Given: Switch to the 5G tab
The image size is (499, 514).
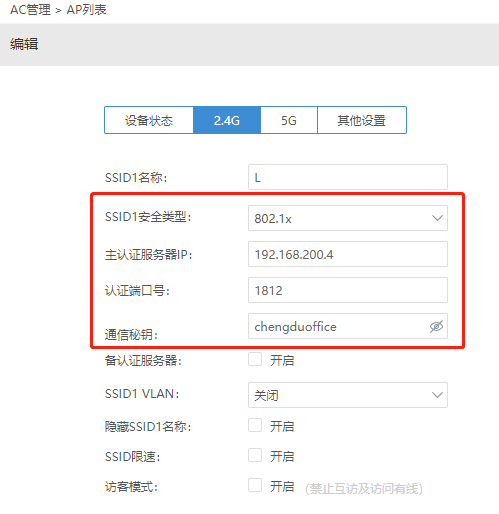Looking at the screenshot, I should click(x=289, y=120).
